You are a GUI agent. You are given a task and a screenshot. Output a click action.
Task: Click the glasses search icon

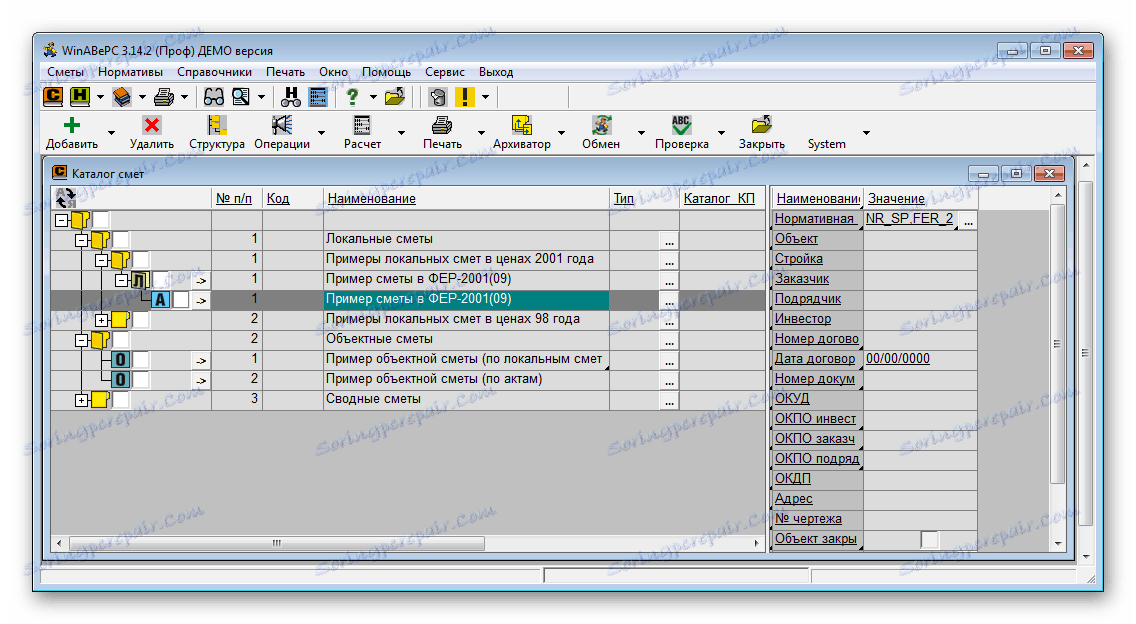213,96
